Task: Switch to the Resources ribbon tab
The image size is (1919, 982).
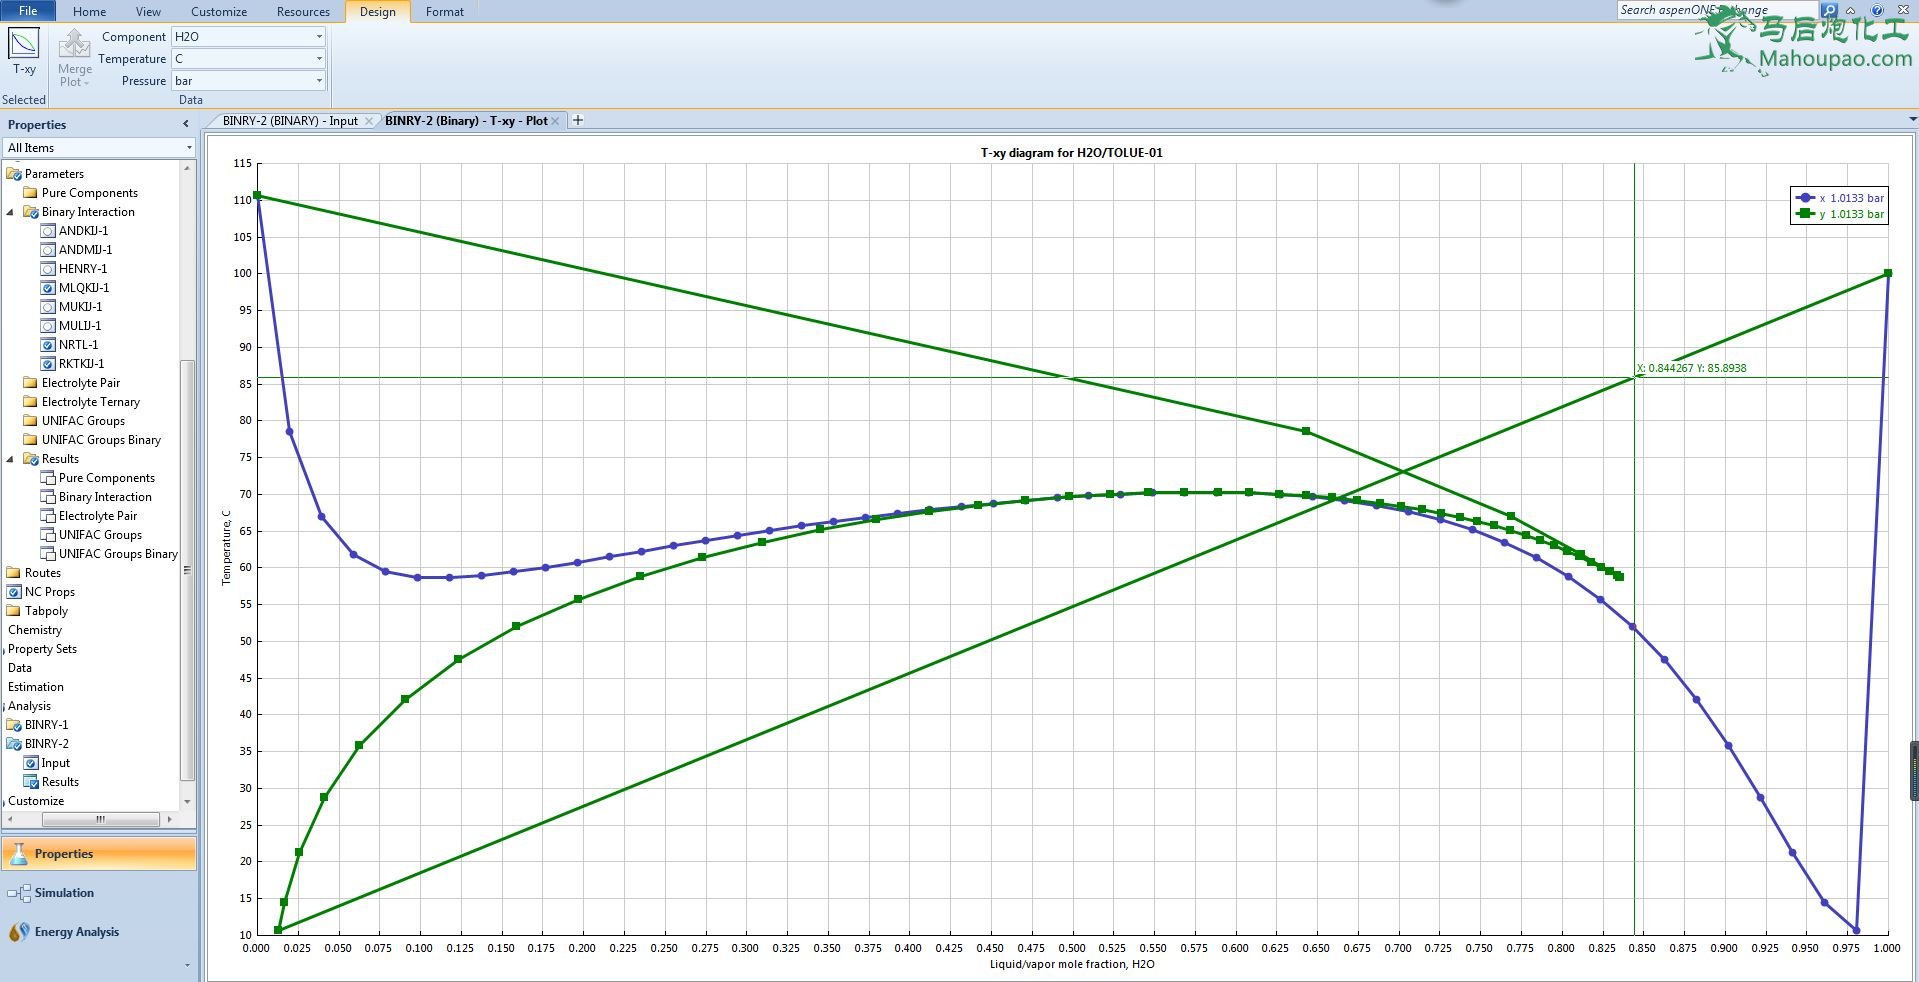Action: (x=303, y=12)
